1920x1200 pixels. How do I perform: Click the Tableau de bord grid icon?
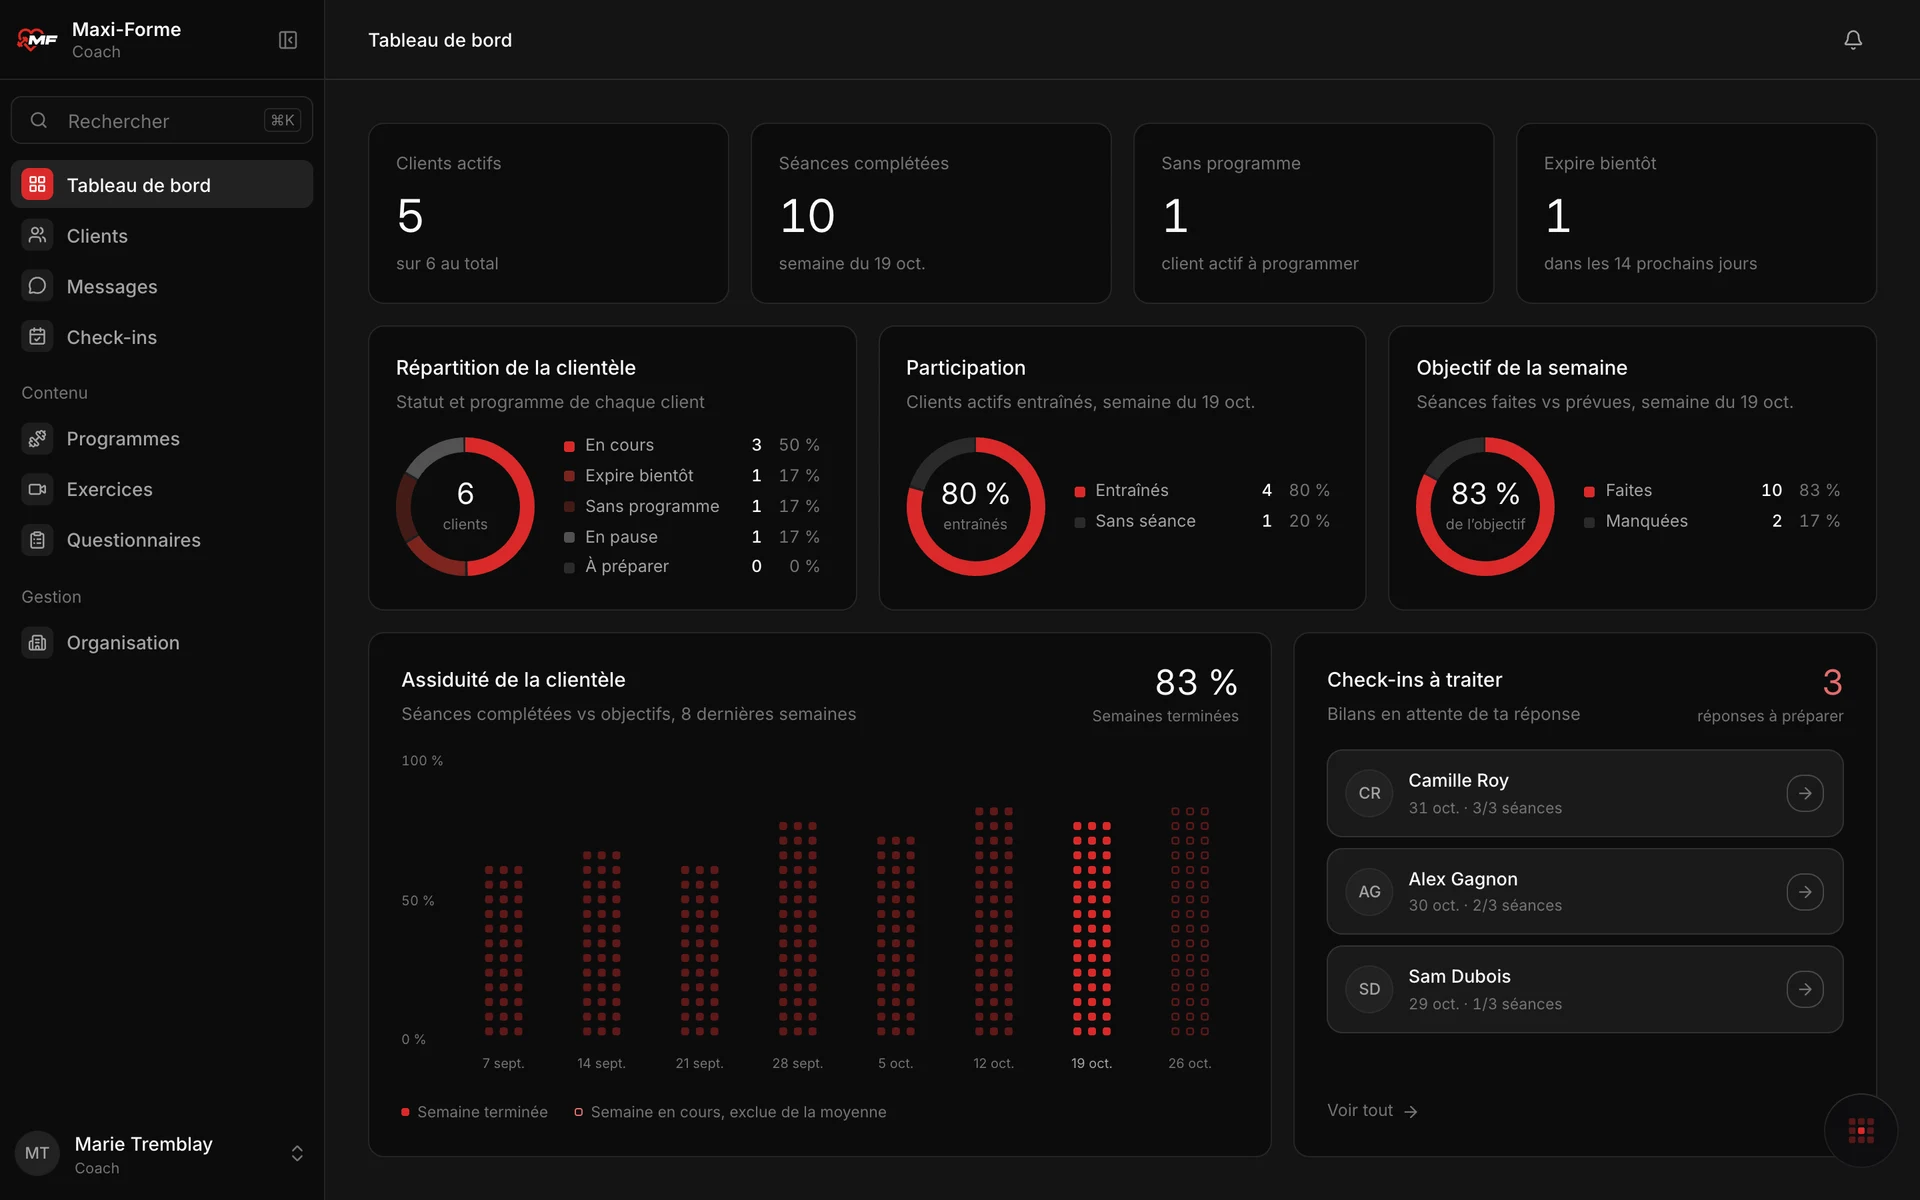(x=37, y=184)
